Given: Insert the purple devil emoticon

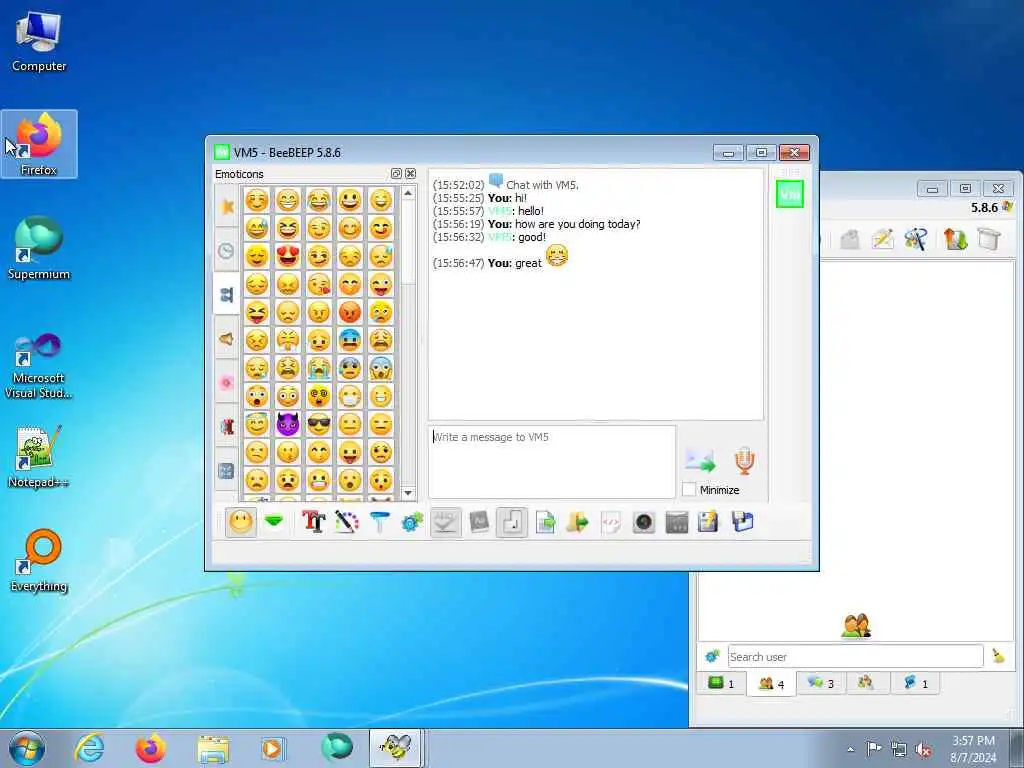Looking at the screenshot, I should 288,424.
